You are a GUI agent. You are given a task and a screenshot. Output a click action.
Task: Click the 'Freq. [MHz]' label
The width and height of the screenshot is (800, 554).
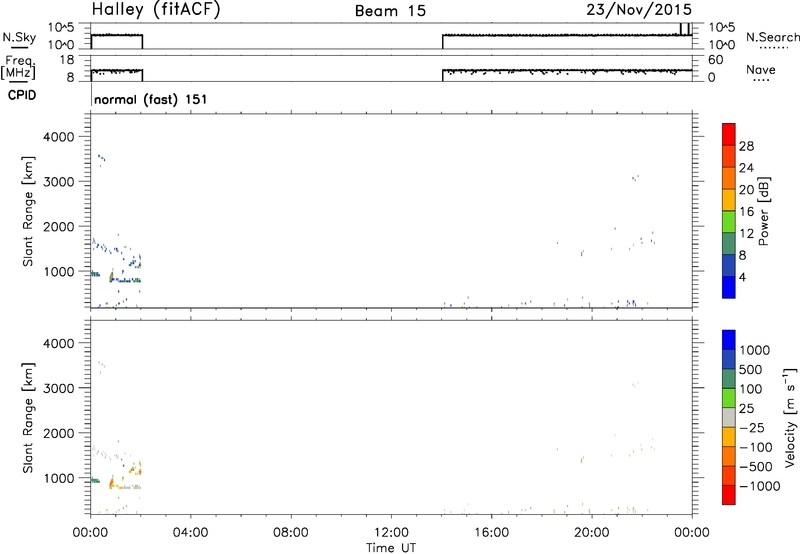pyautogui.click(x=18, y=68)
